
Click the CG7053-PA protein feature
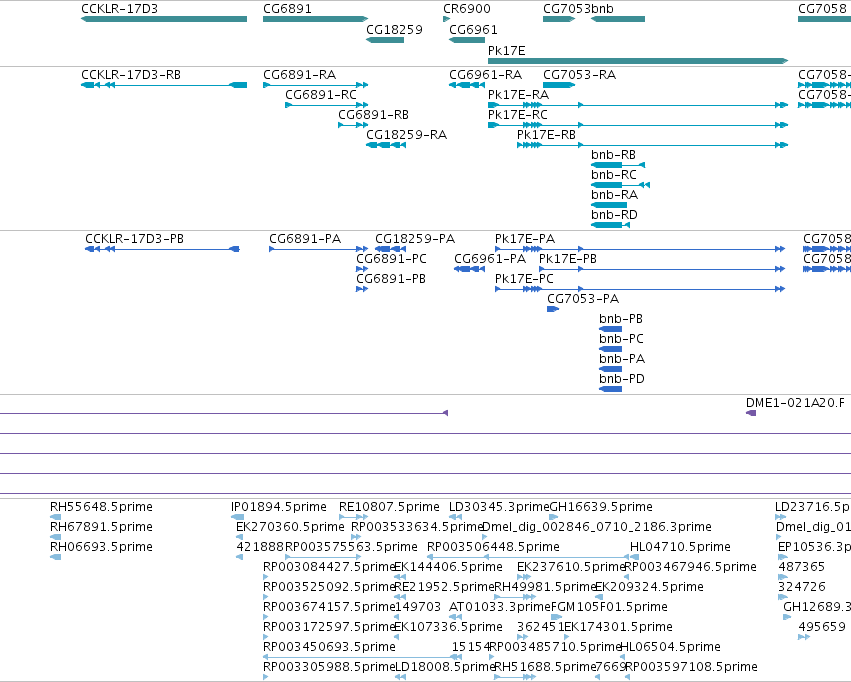(553, 309)
